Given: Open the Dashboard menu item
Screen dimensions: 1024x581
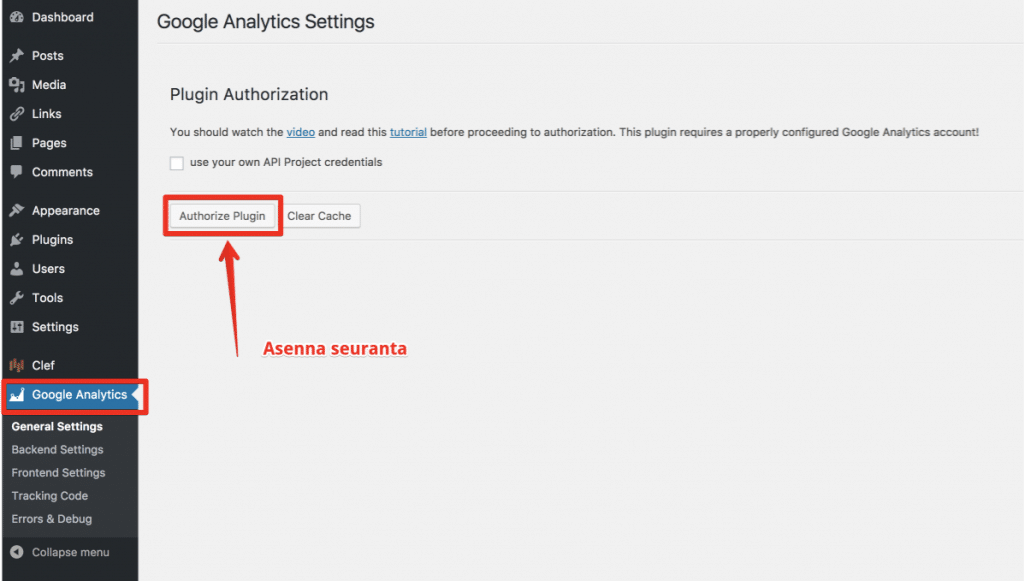Looking at the screenshot, I should [x=63, y=18].
